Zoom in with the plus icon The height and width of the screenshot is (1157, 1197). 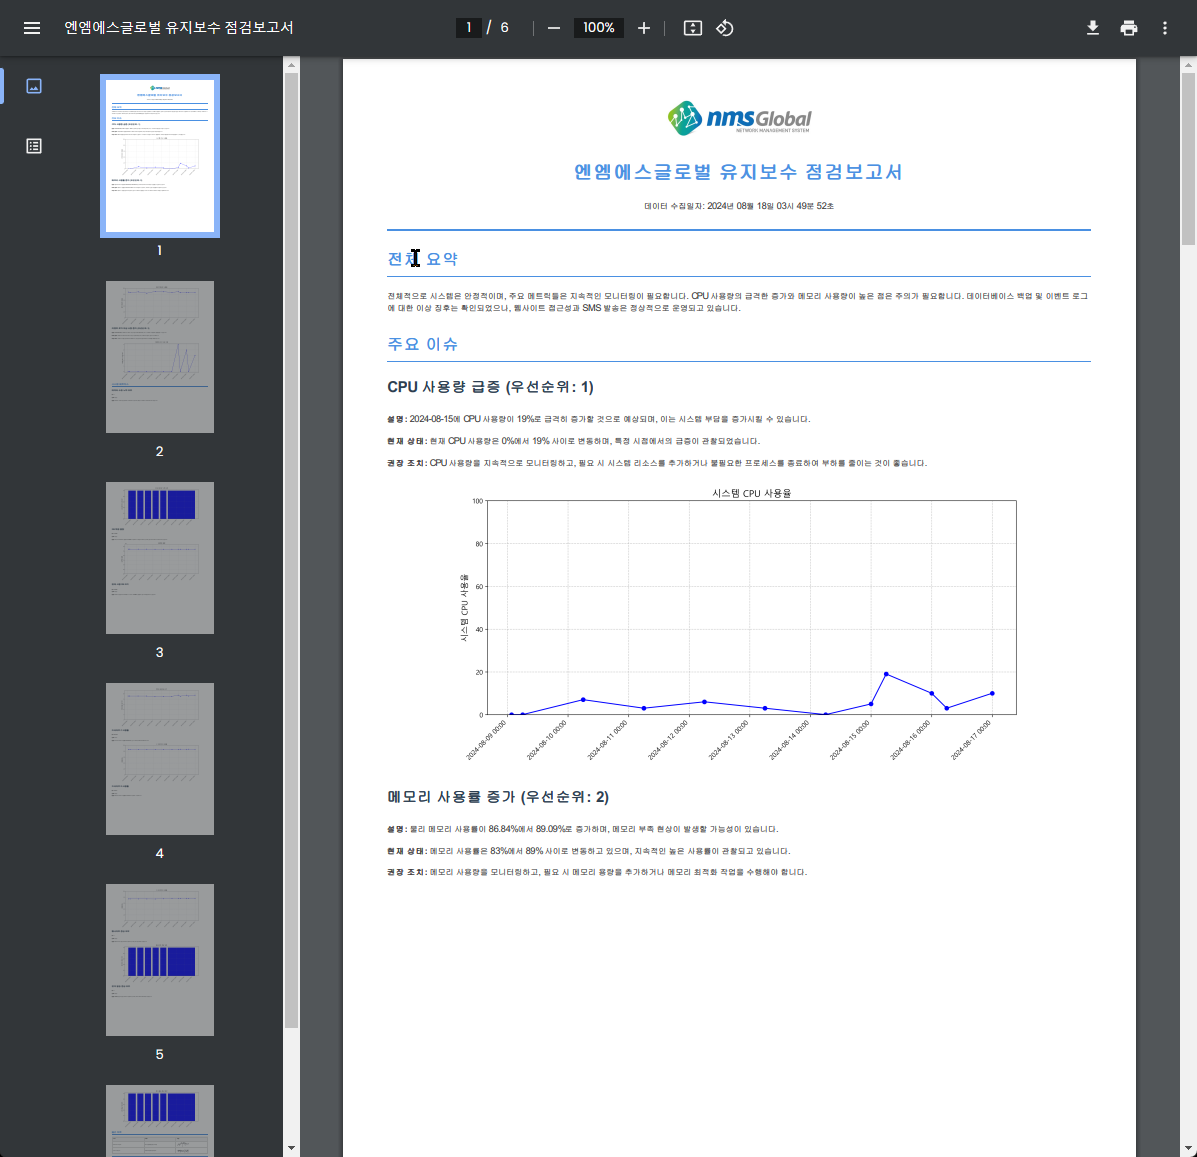[x=644, y=28]
